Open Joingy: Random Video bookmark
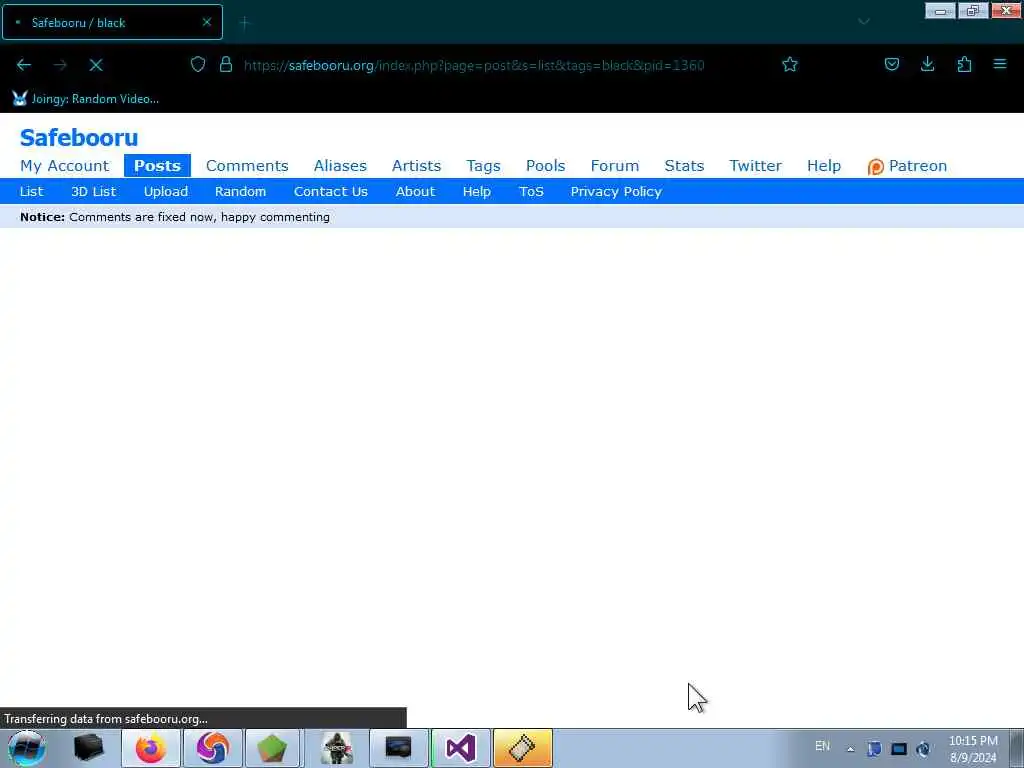The height and width of the screenshot is (768, 1024). (x=86, y=99)
